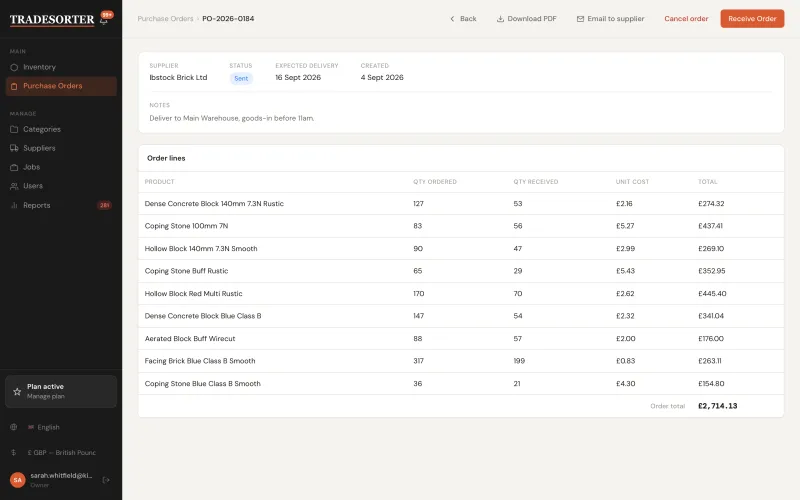Open the Reports menu item
800x500 pixels.
pos(61,205)
